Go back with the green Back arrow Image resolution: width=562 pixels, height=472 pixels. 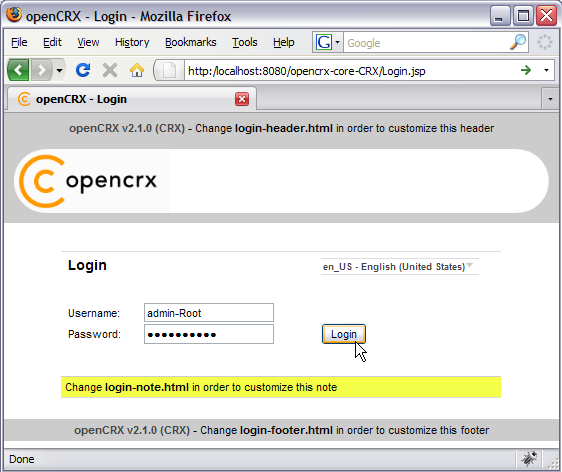18,70
